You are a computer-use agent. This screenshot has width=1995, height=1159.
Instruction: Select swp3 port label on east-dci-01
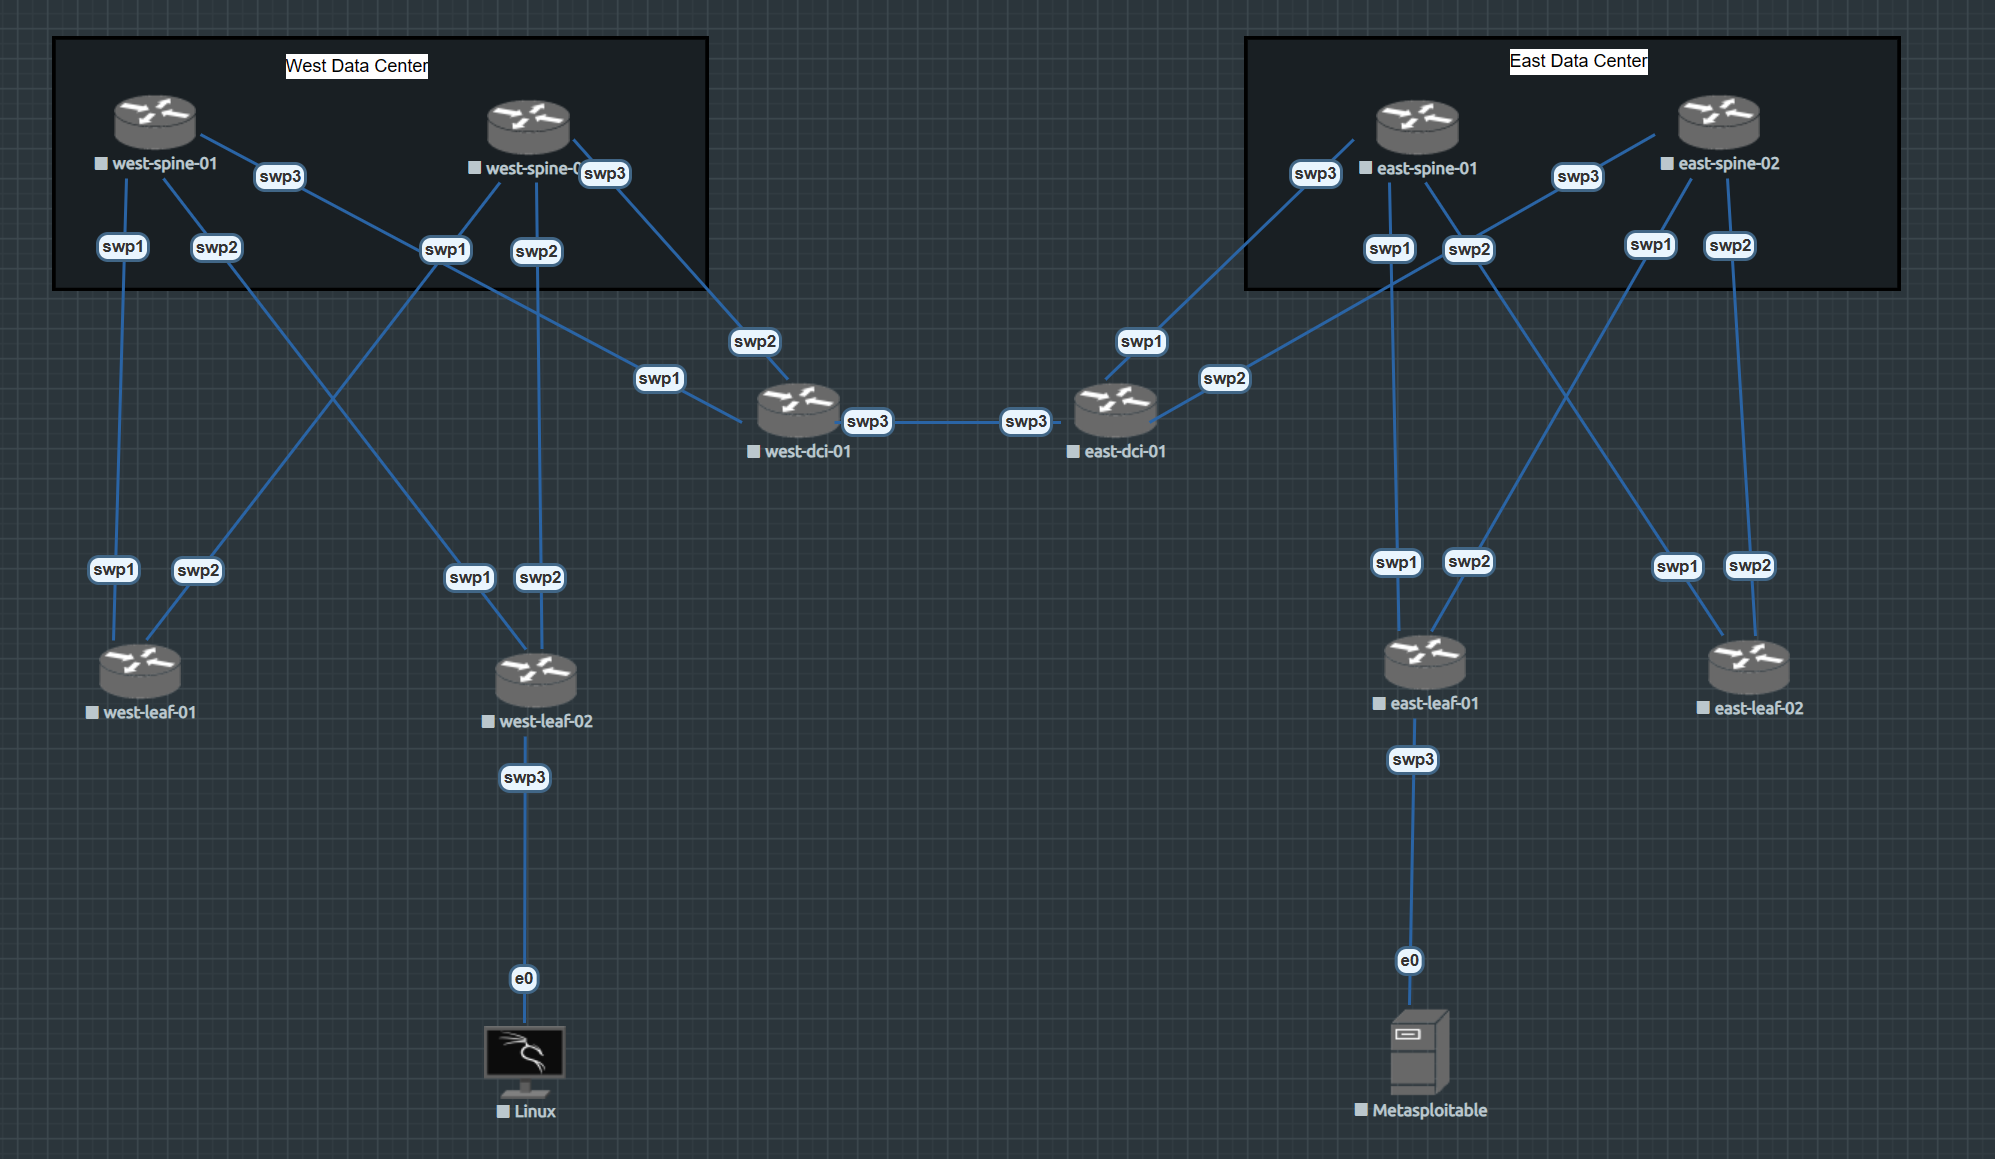click(1026, 421)
